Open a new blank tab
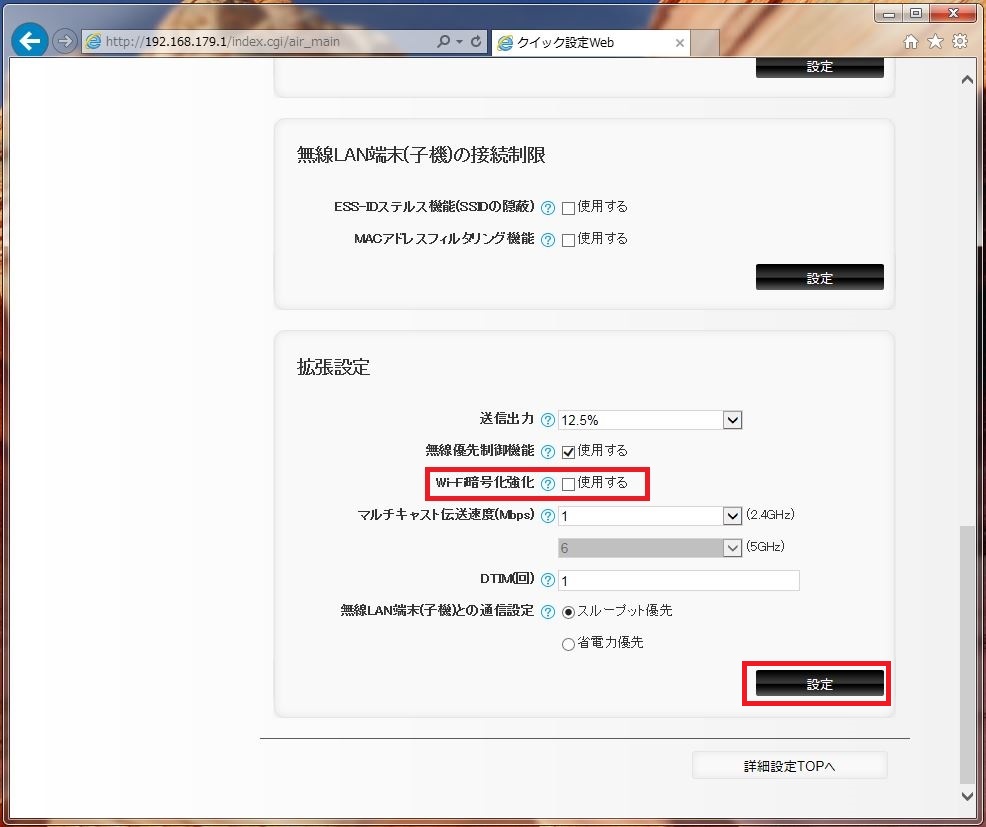The height and width of the screenshot is (827, 986). 705,43
